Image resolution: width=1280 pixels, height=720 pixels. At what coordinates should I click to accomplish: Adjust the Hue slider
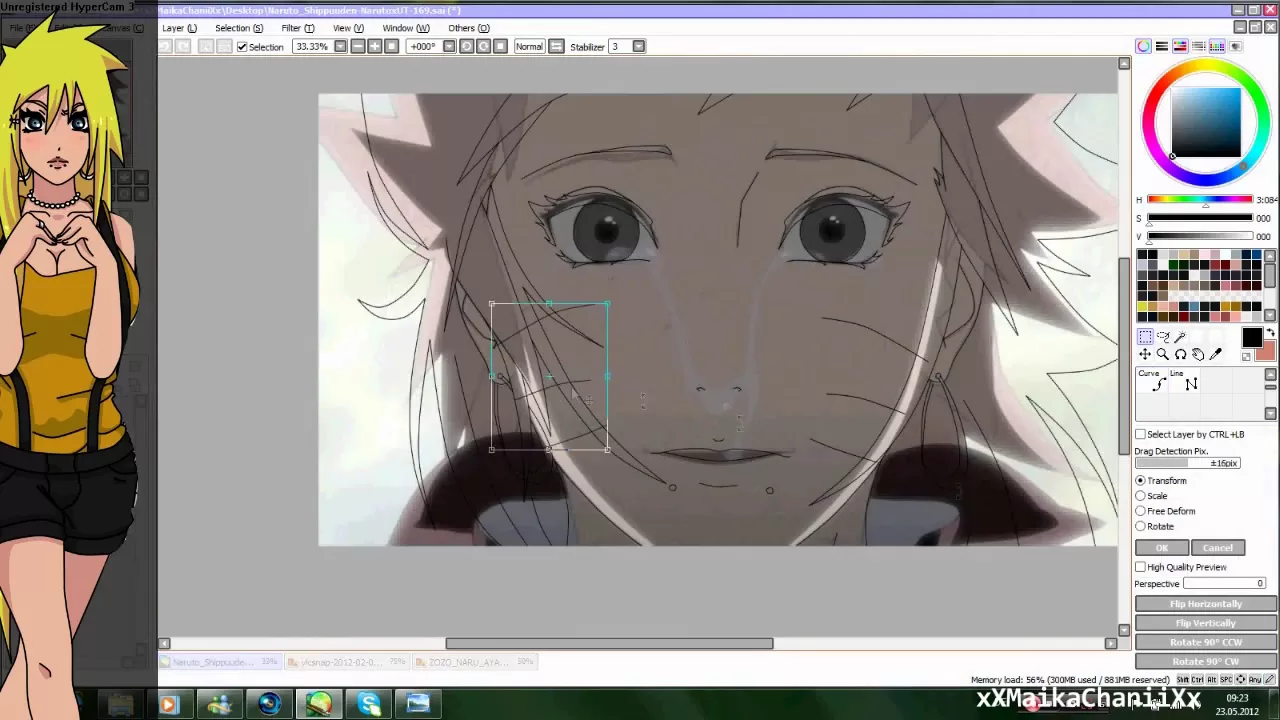1199,200
